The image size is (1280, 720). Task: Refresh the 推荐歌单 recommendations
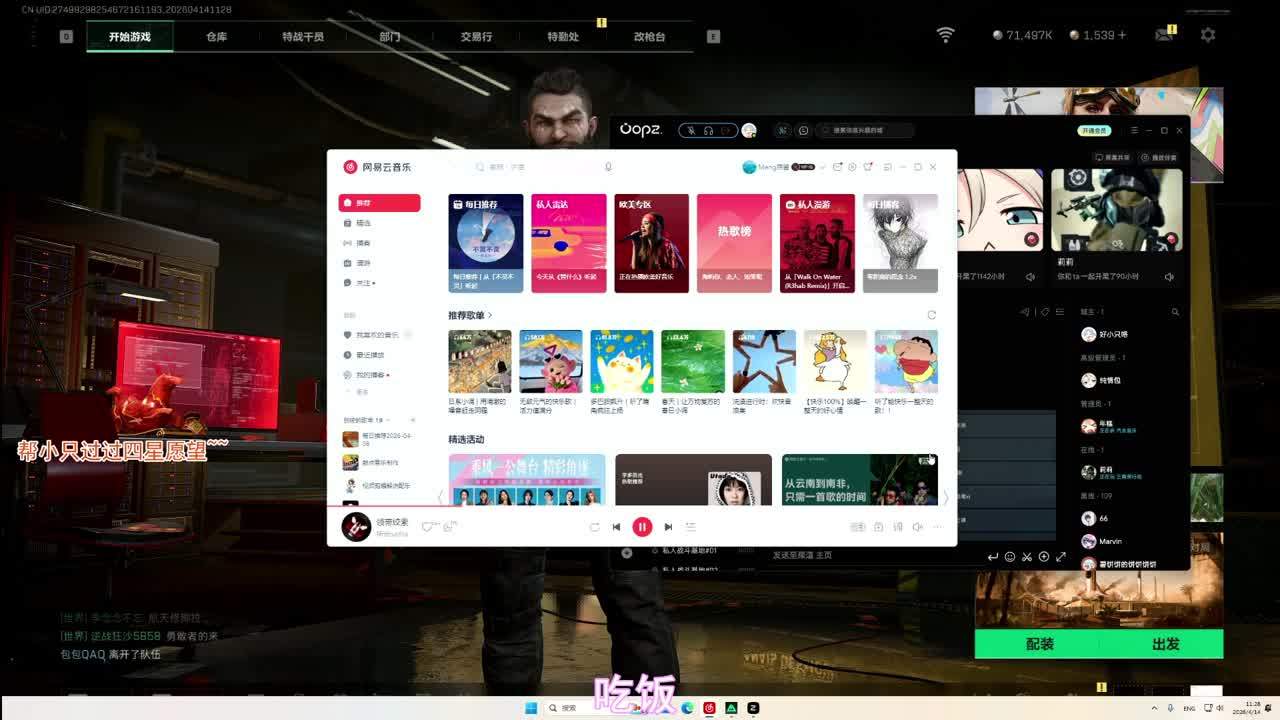[932, 315]
